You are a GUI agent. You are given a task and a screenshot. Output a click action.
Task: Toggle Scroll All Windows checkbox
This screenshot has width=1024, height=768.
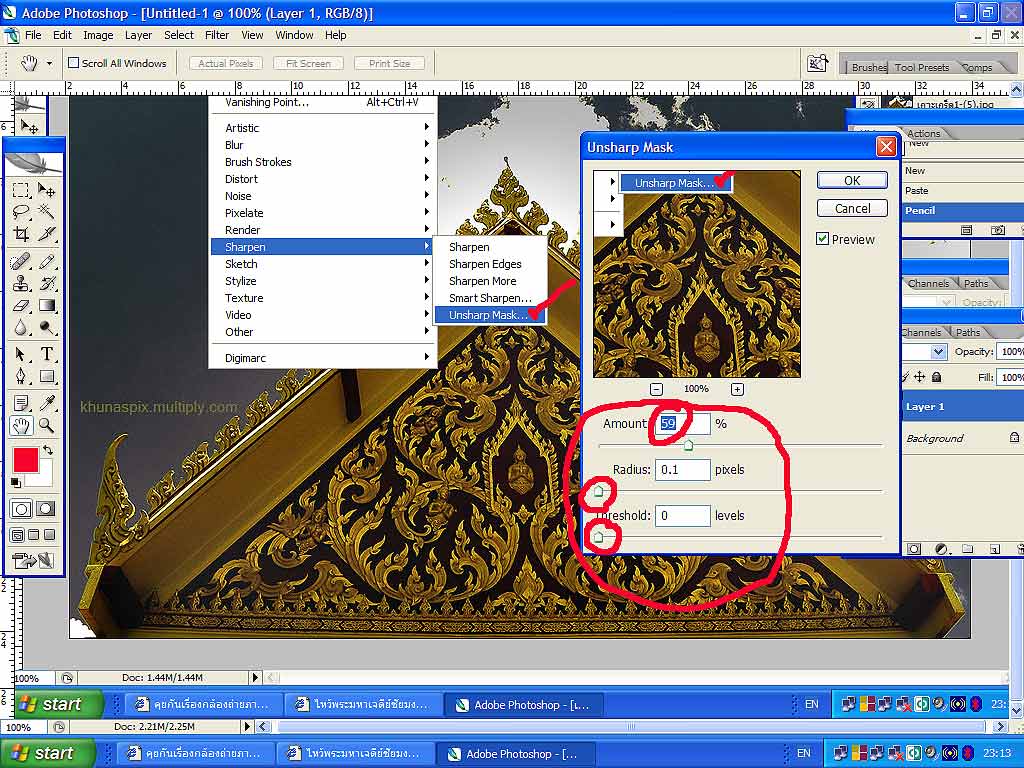[x=73, y=63]
